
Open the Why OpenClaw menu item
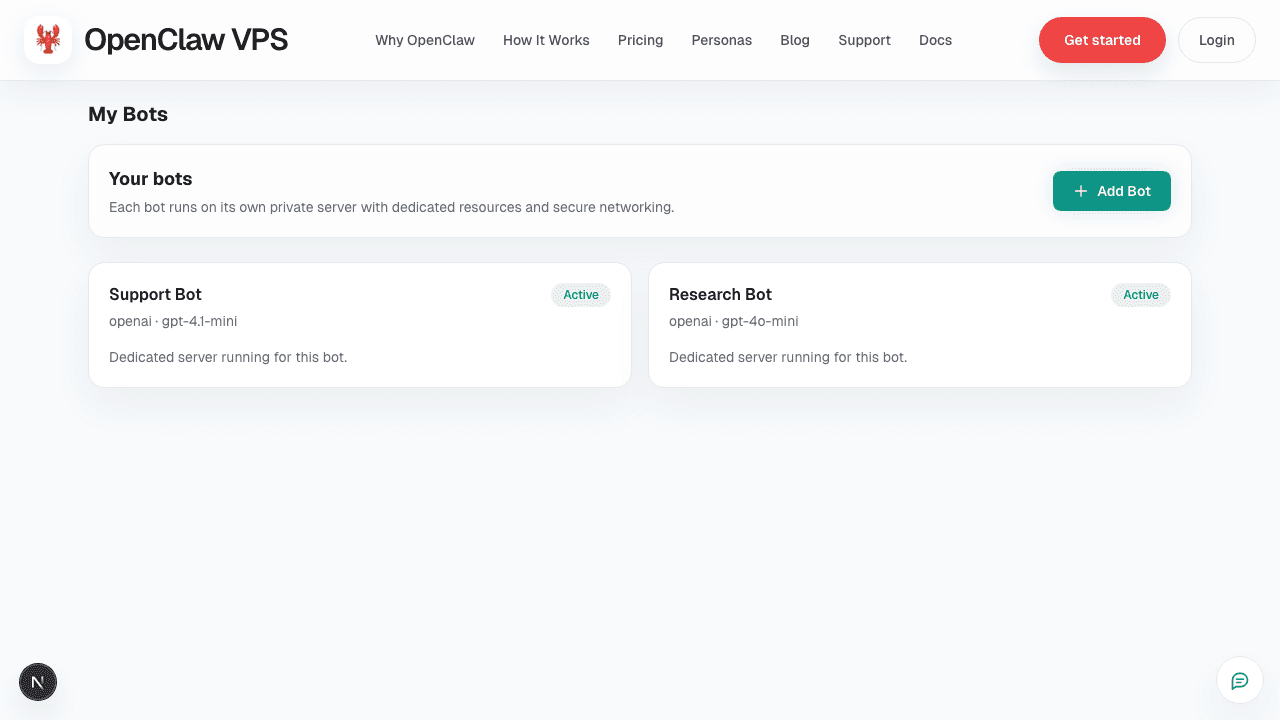point(425,40)
